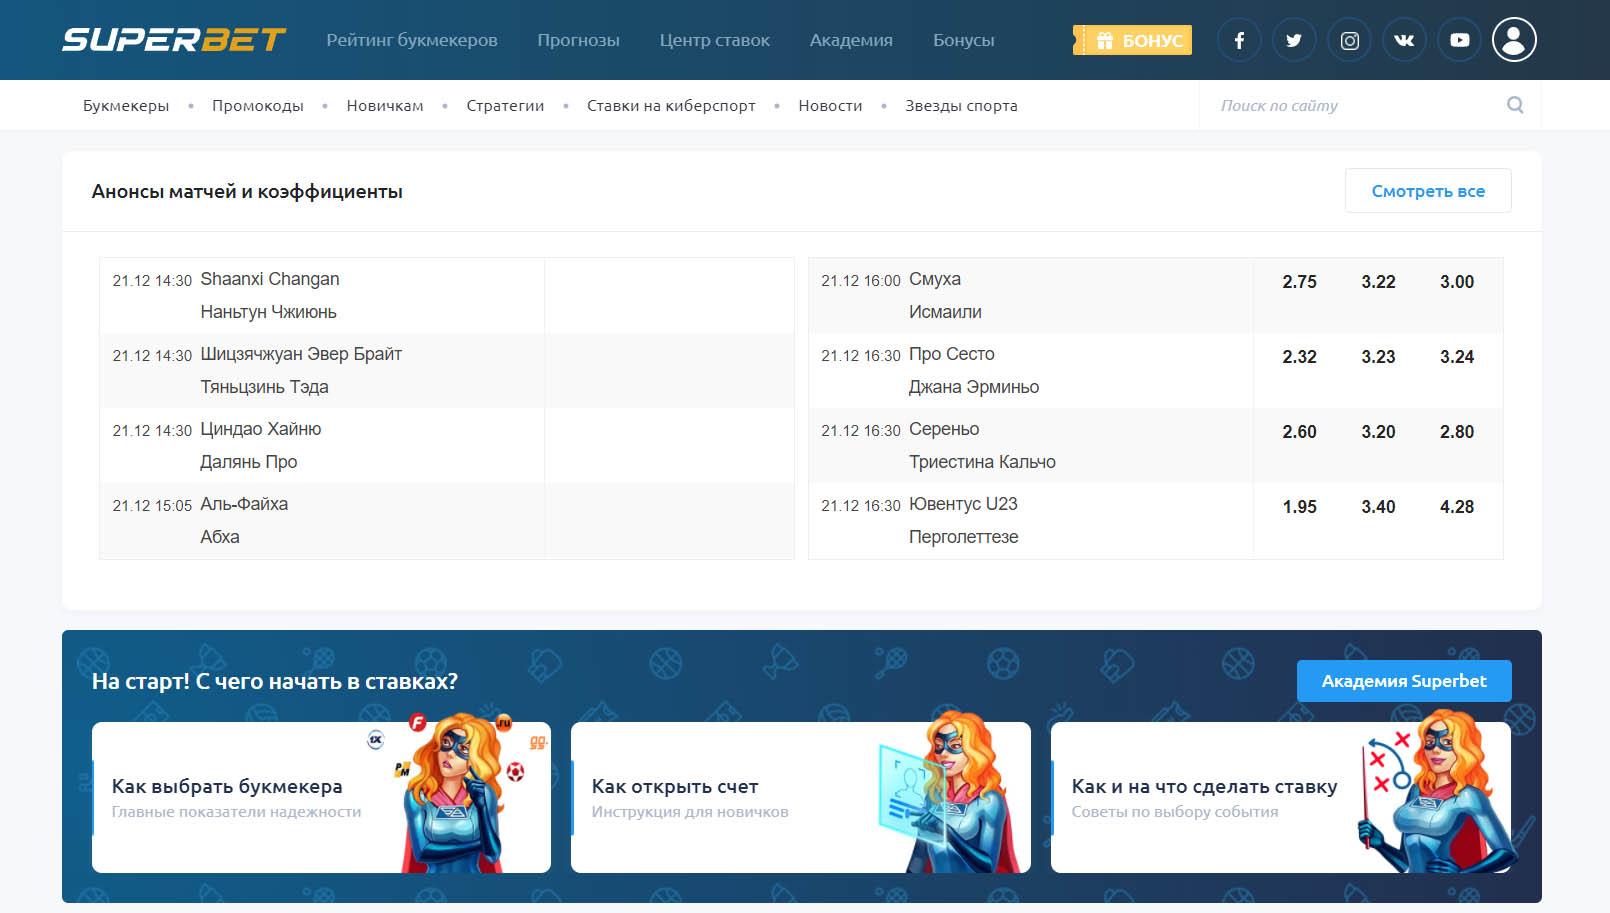Go to Промокоды submenu link
Viewport: 1610px width, 913px height.
pos(258,105)
